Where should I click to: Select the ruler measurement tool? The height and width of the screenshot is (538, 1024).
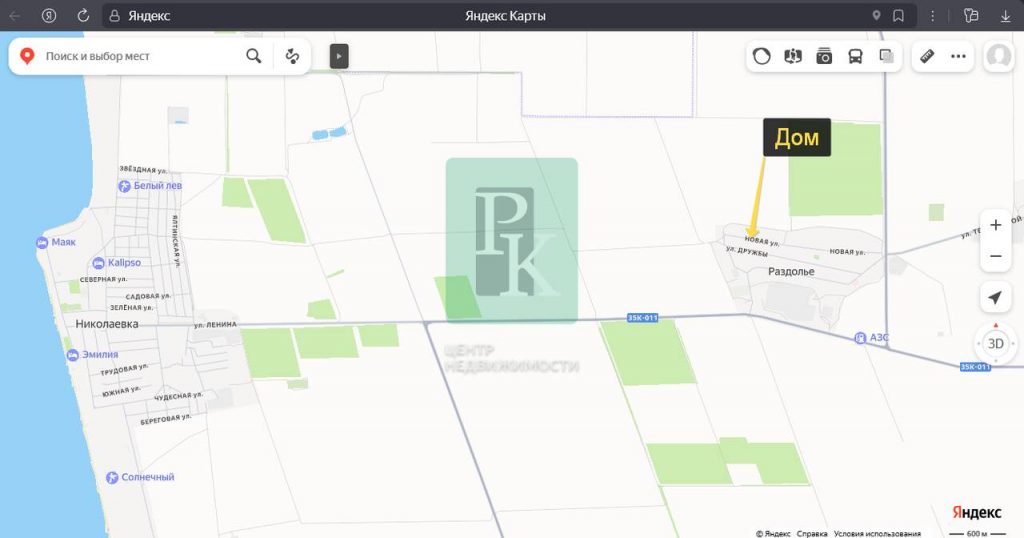[927, 56]
